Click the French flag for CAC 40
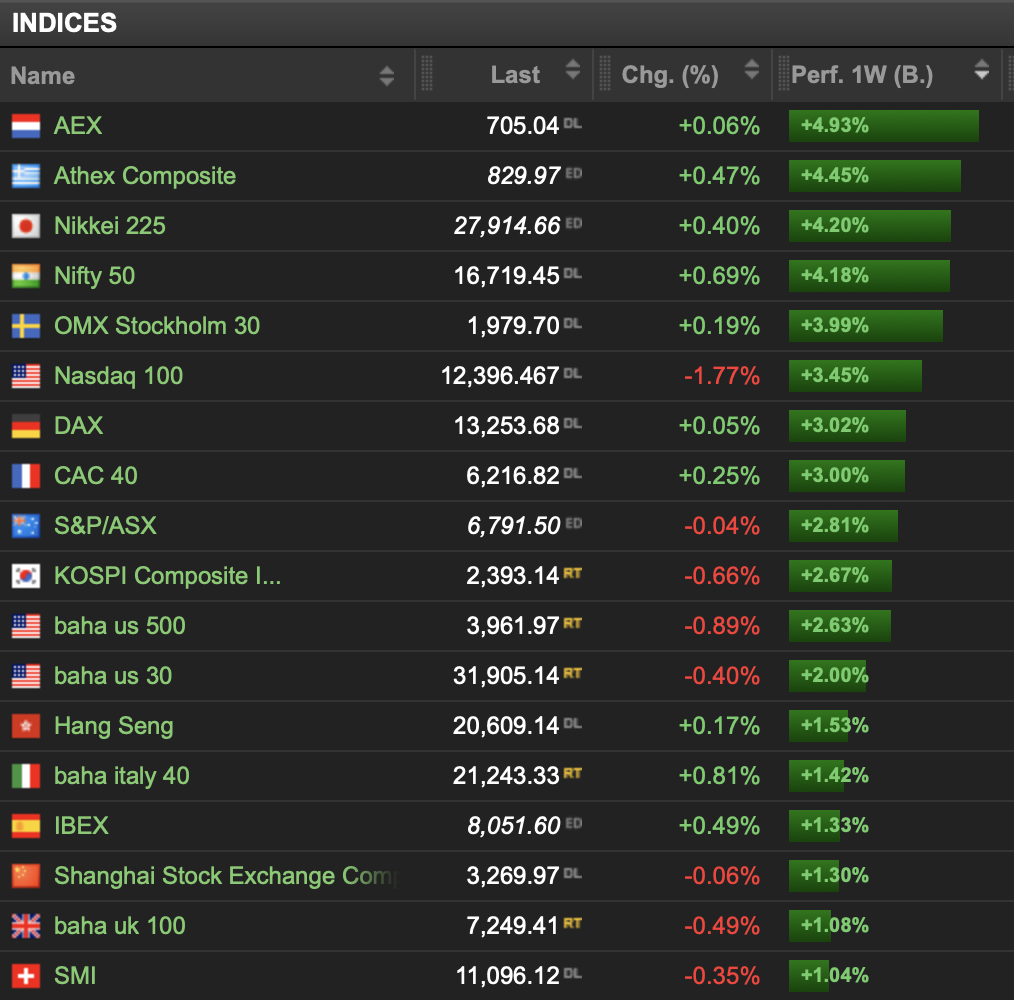 26,476
